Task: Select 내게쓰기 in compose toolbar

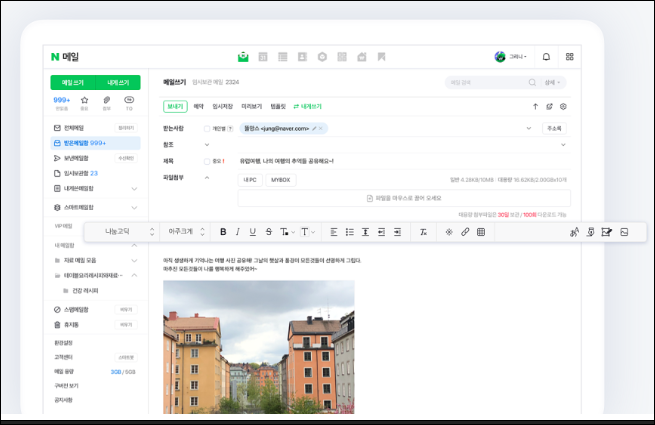Action: pos(308,107)
